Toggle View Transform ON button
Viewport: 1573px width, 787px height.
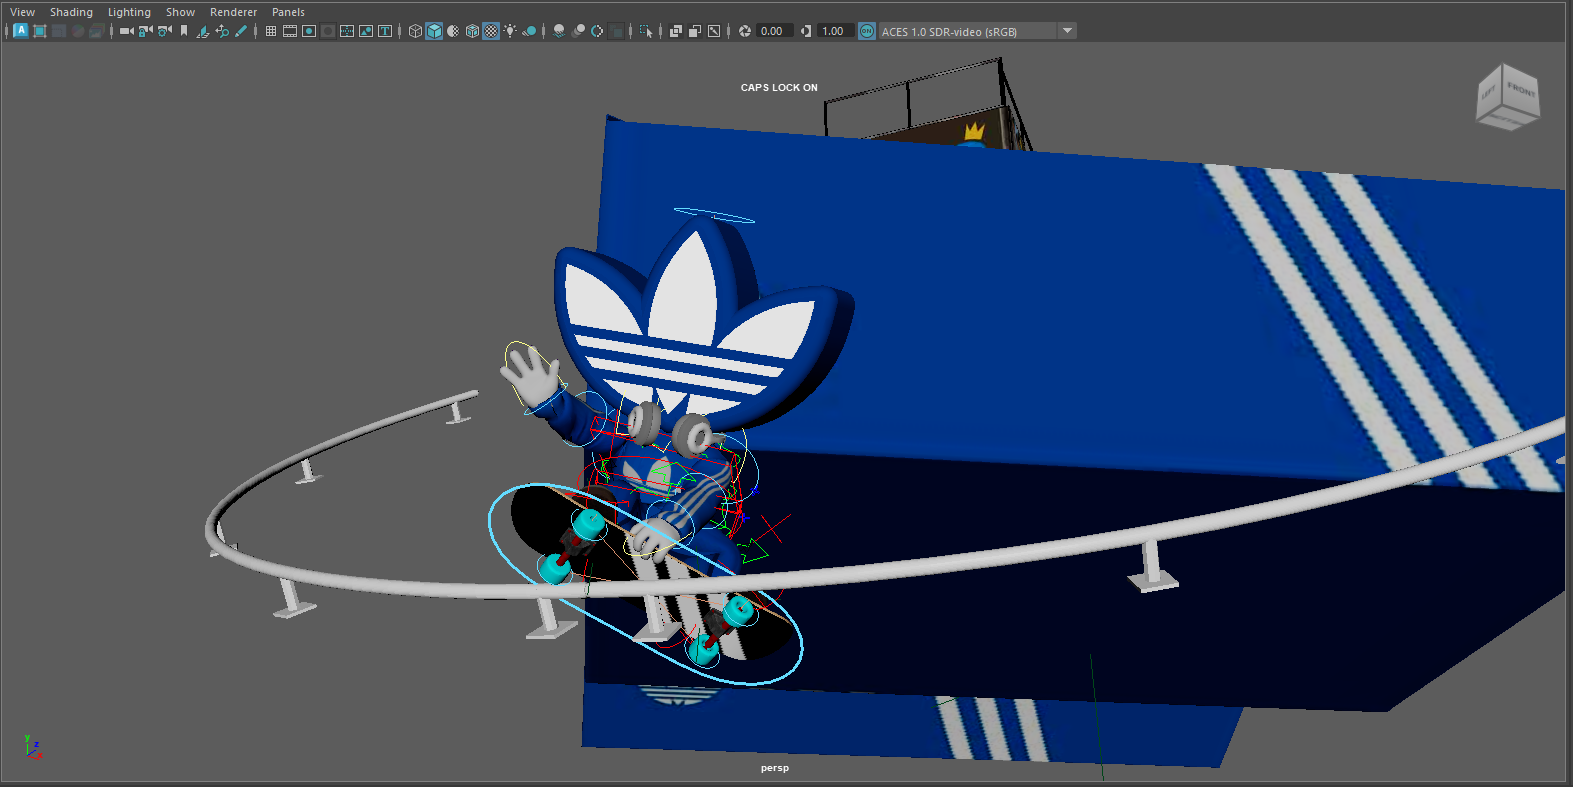pos(867,31)
